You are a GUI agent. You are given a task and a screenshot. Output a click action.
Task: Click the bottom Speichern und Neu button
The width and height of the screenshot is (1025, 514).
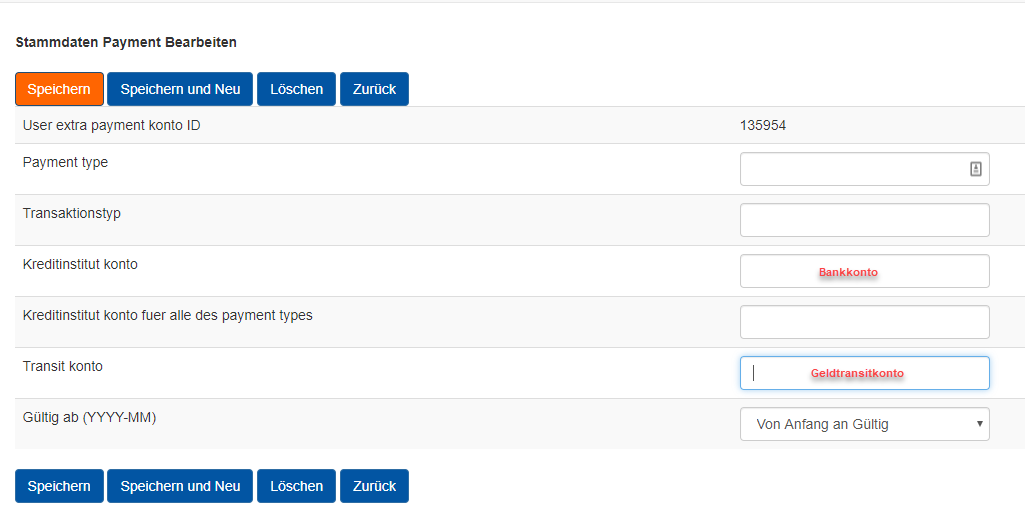point(180,486)
